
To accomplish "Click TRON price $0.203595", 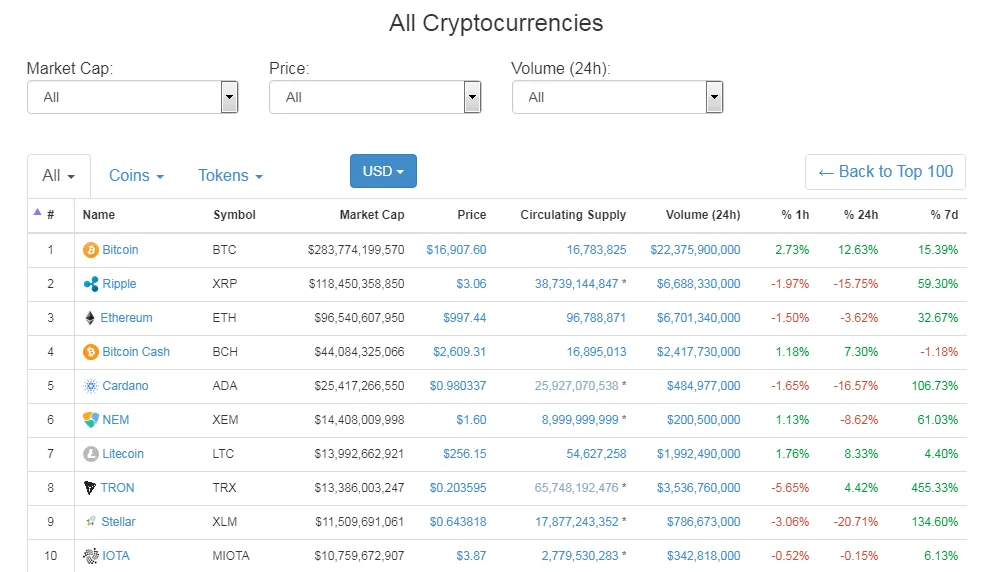I will coord(458,488).
